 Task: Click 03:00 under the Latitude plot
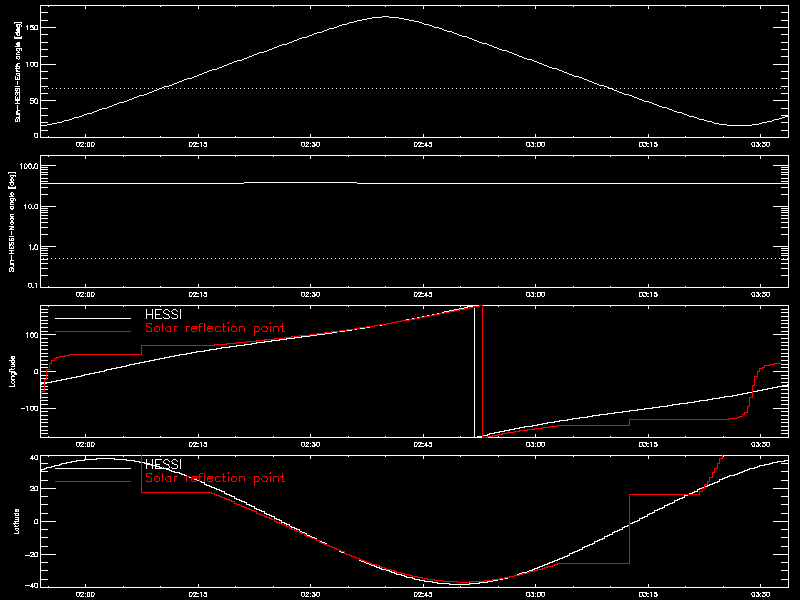pyautogui.click(x=535, y=594)
